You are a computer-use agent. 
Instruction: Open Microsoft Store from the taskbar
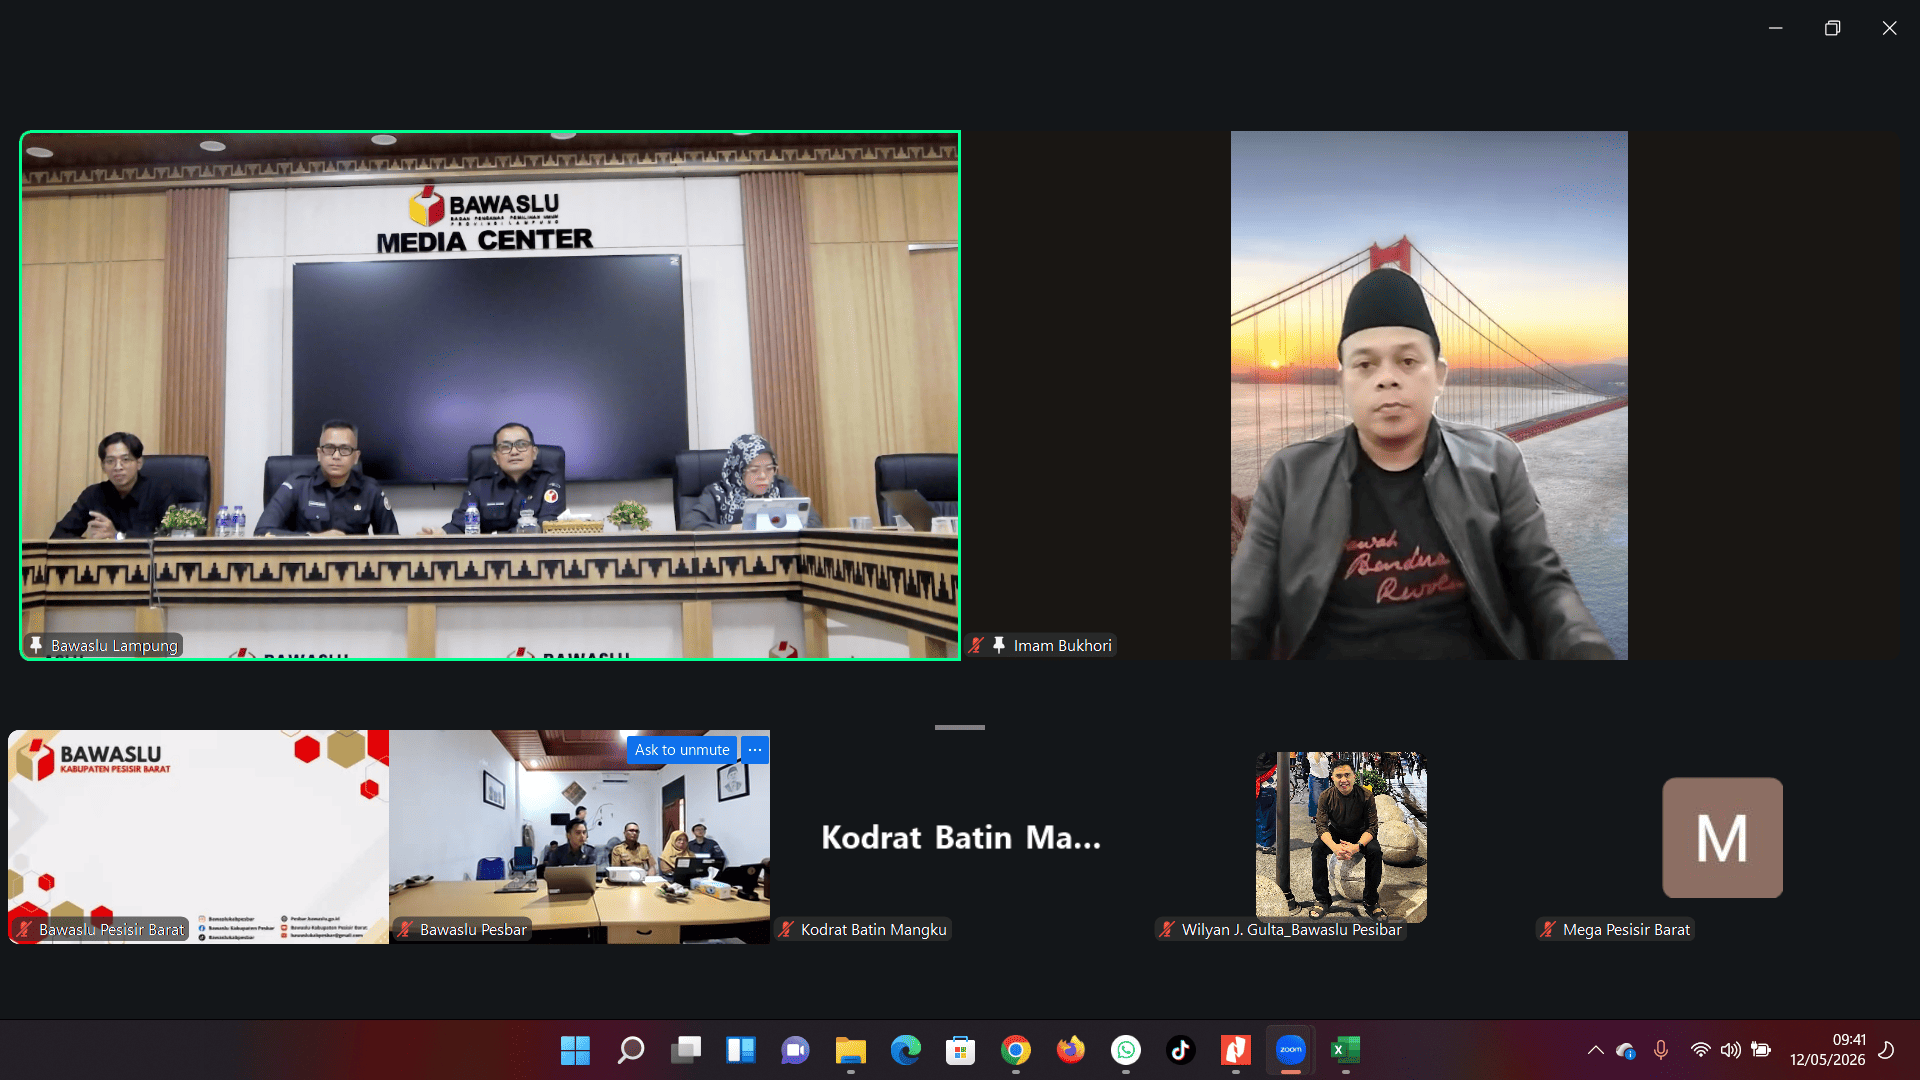(x=960, y=1050)
